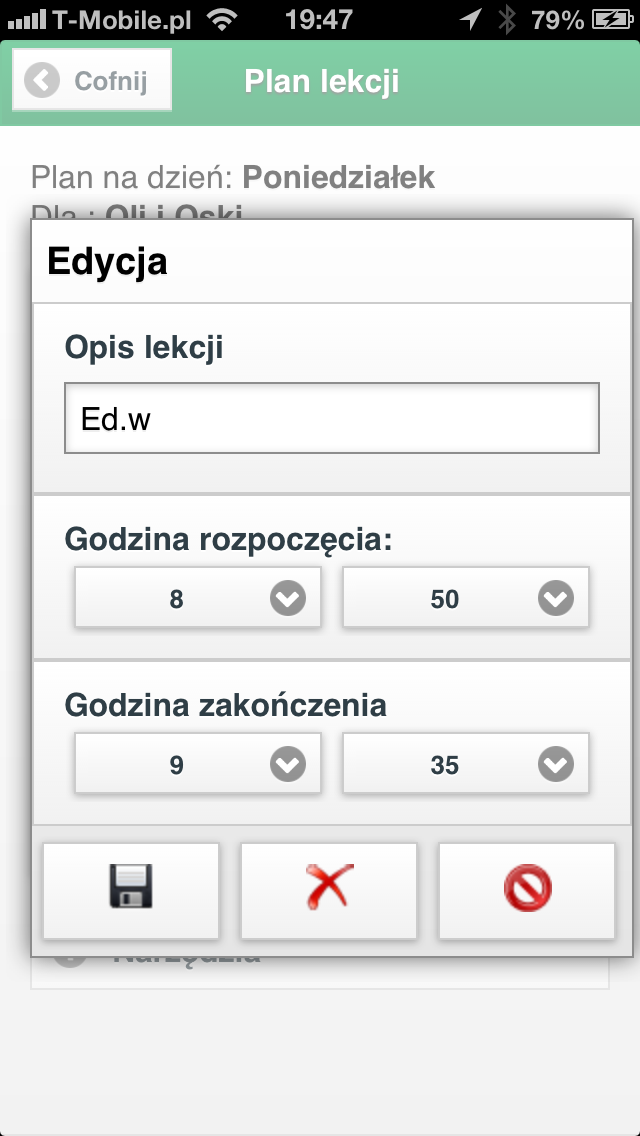640x1136 pixels.
Task: Tap the Plan lekcji header title
Action: pyautogui.click(x=322, y=81)
